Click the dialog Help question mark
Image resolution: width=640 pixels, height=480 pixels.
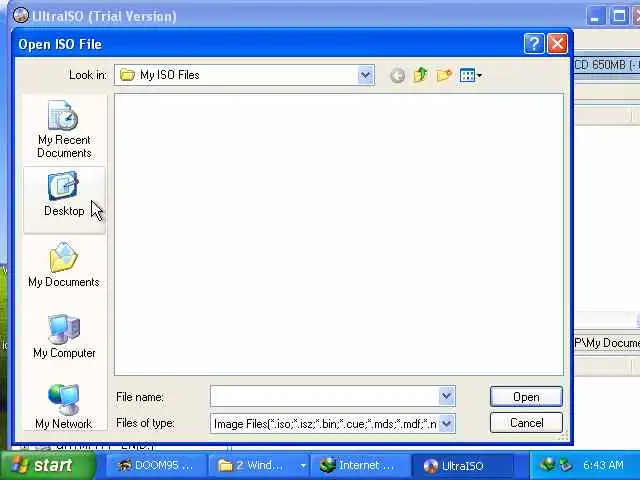coord(534,44)
